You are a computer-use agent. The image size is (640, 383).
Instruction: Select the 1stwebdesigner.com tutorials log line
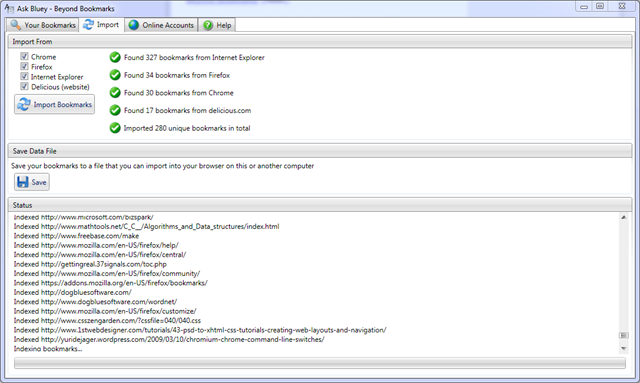(x=200, y=330)
